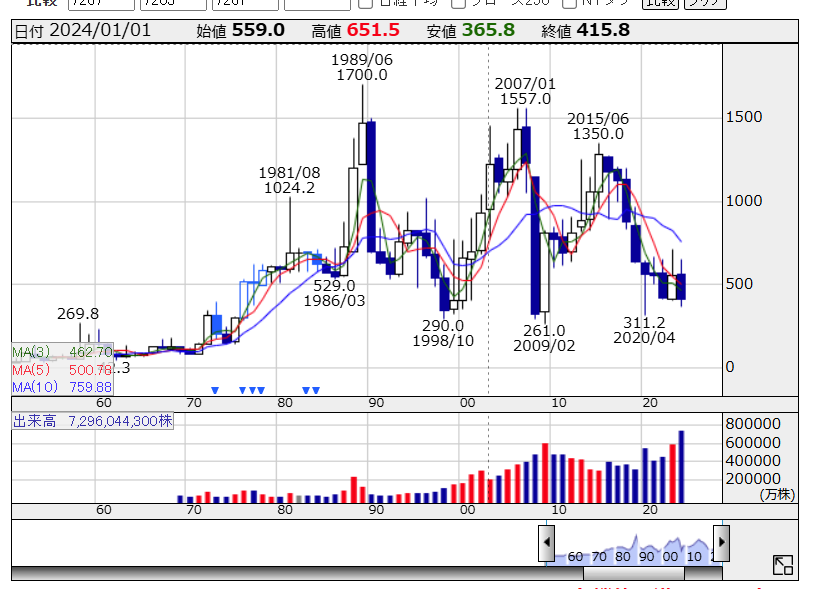
Task: Click the left range handle arrow
Action: [547, 542]
